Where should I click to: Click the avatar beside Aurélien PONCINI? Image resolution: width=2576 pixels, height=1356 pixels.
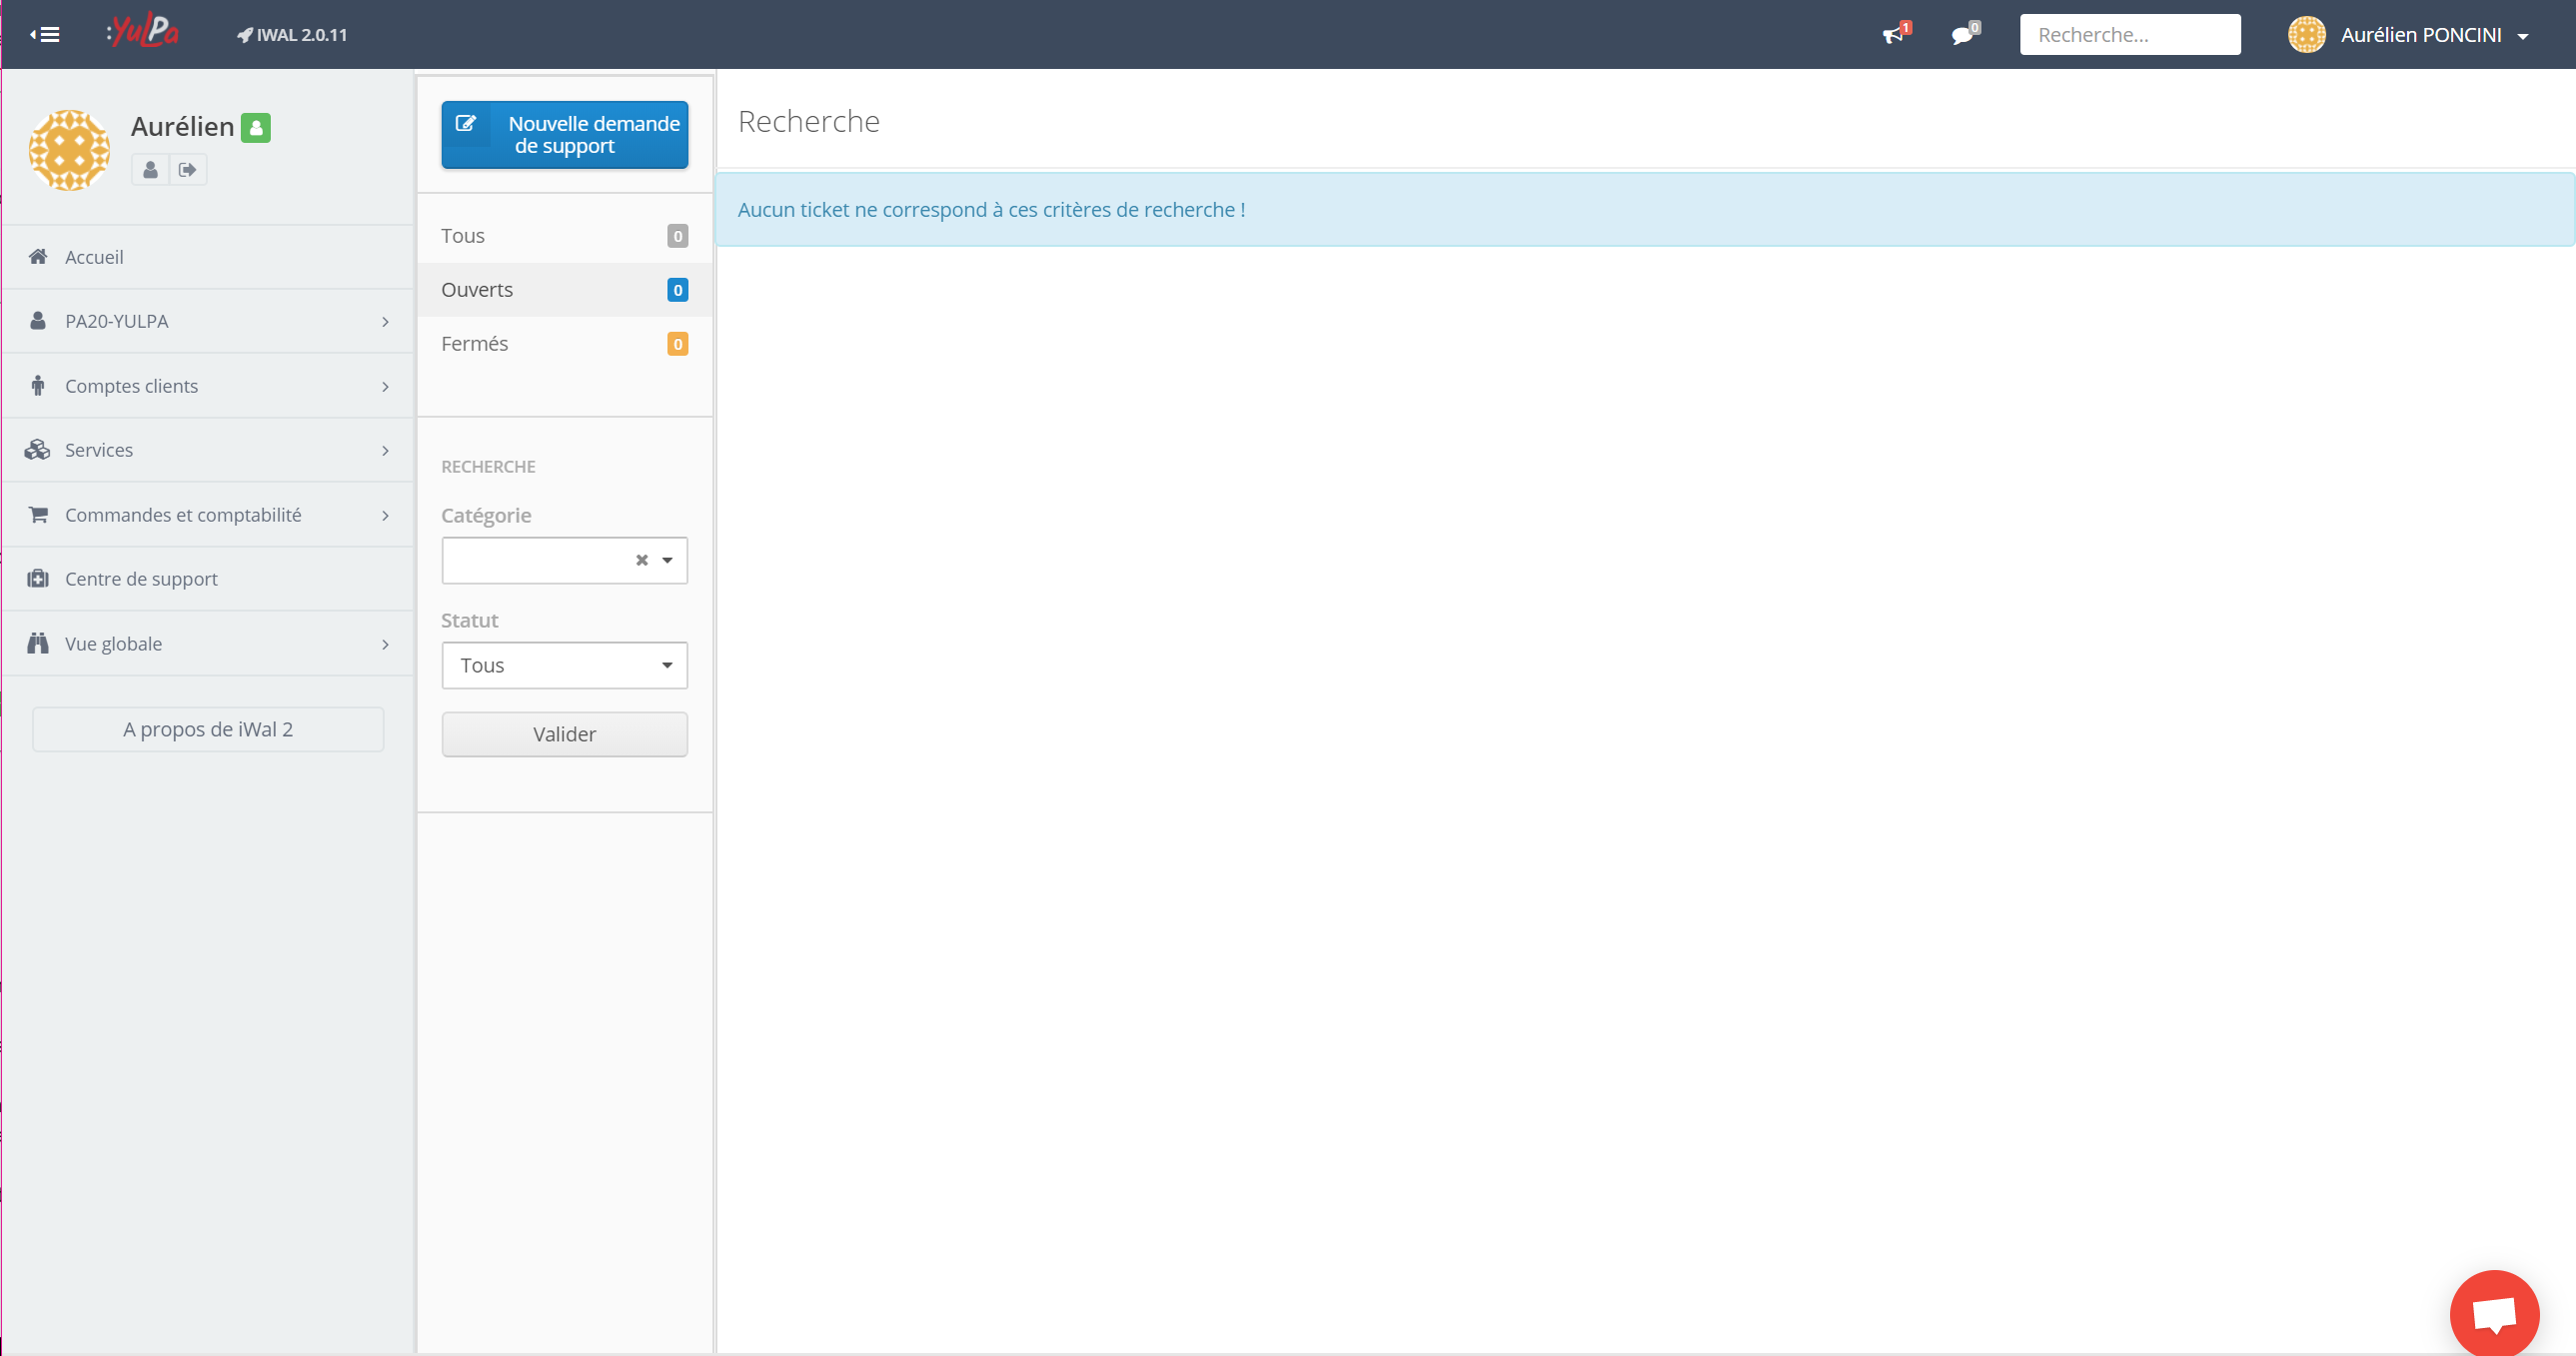pos(2306,34)
